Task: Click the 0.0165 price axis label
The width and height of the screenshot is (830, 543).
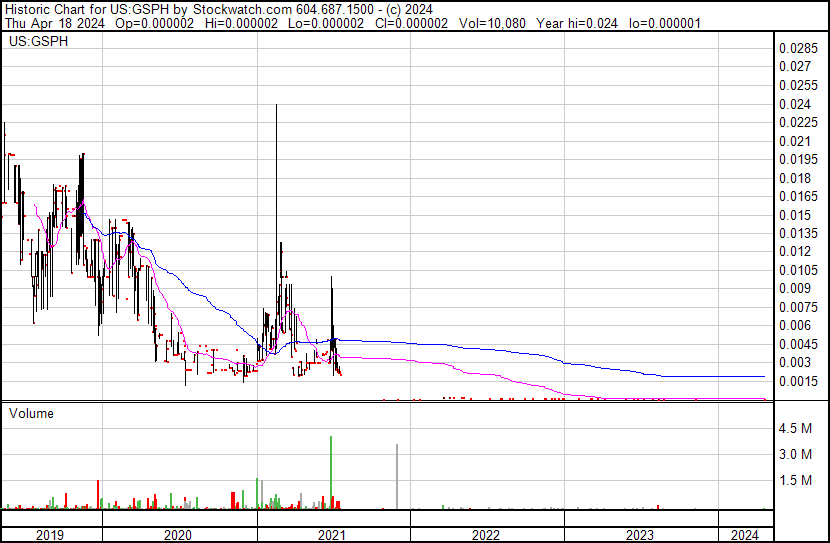Action: (x=798, y=196)
